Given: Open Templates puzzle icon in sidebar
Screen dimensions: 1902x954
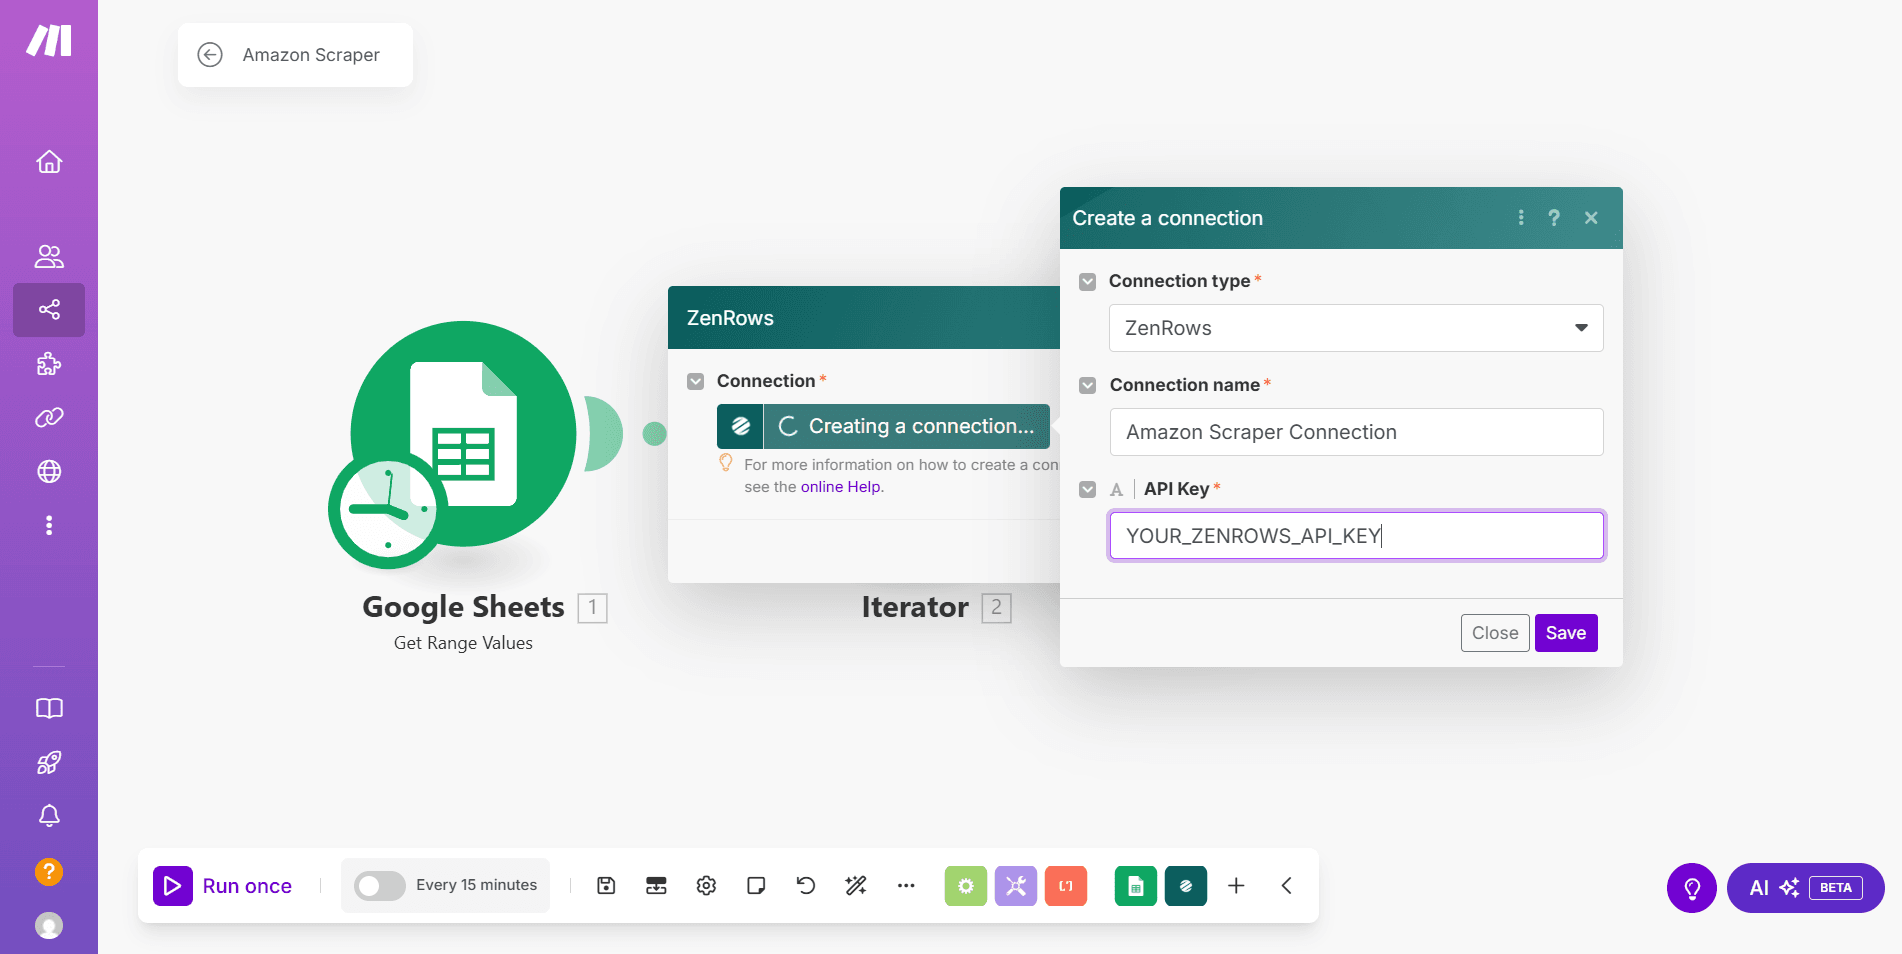Looking at the screenshot, I should coord(49,364).
